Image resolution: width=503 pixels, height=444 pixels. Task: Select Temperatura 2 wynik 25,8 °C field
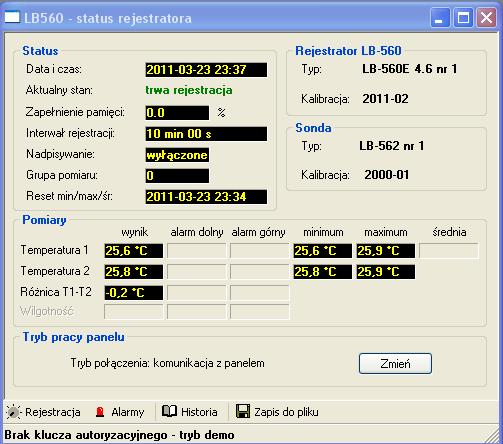134,272
